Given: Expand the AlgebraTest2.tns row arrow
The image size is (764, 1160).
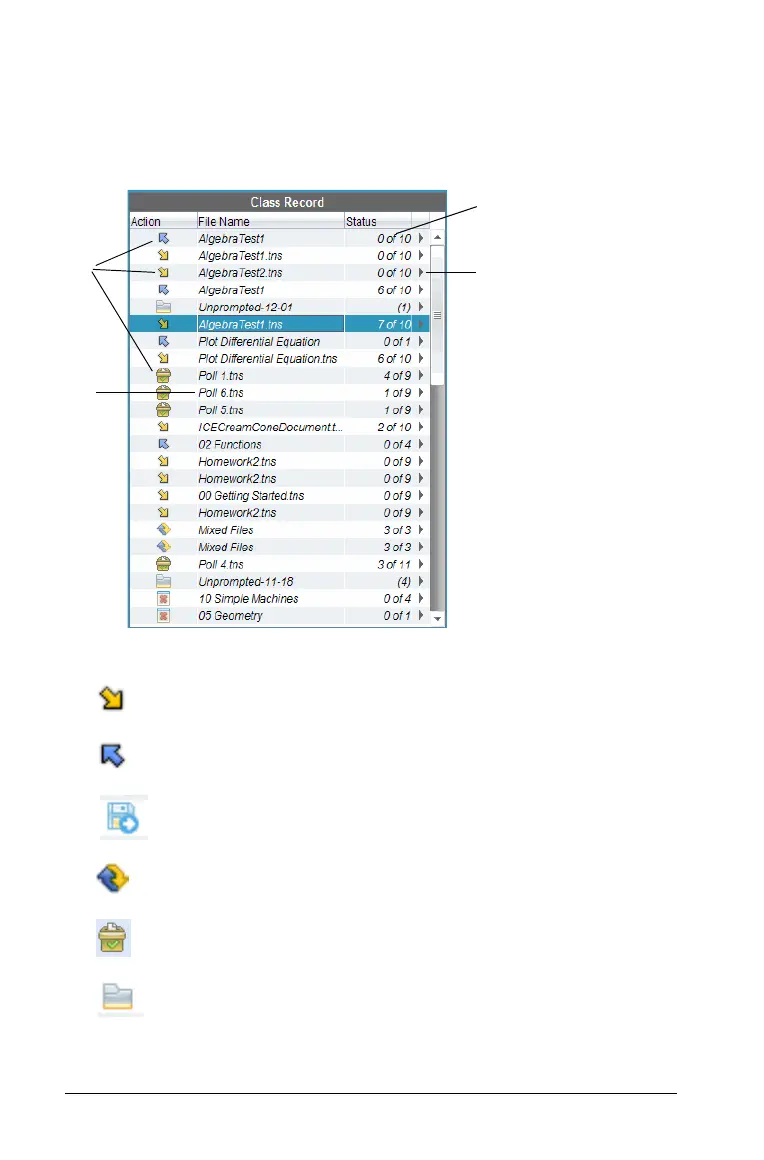Looking at the screenshot, I should 421,272.
